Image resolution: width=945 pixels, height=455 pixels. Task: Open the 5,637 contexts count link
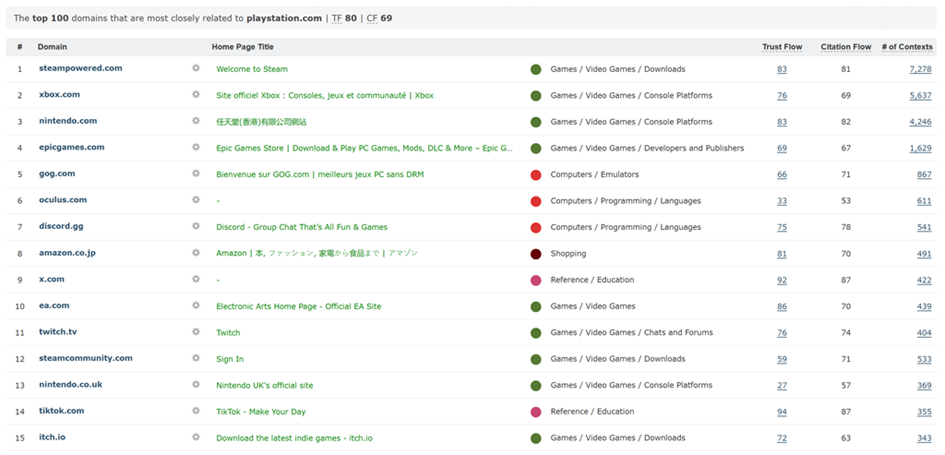[920, 96]
